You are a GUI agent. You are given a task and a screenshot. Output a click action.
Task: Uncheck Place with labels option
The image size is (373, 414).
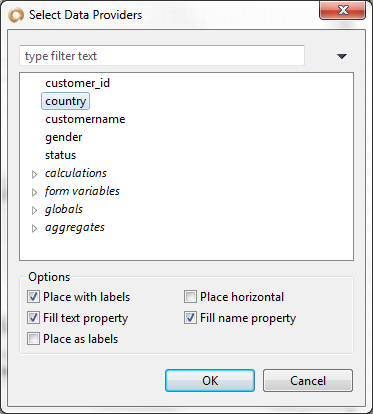(33, 297)
